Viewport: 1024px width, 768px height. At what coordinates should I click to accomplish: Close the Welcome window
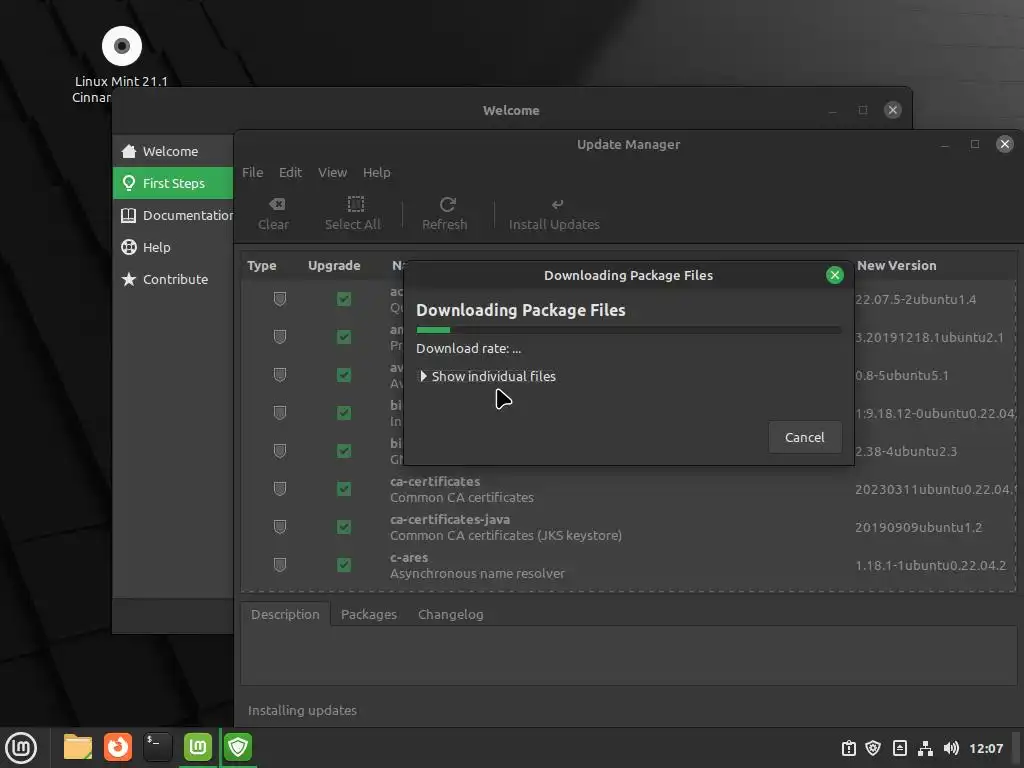892,110
